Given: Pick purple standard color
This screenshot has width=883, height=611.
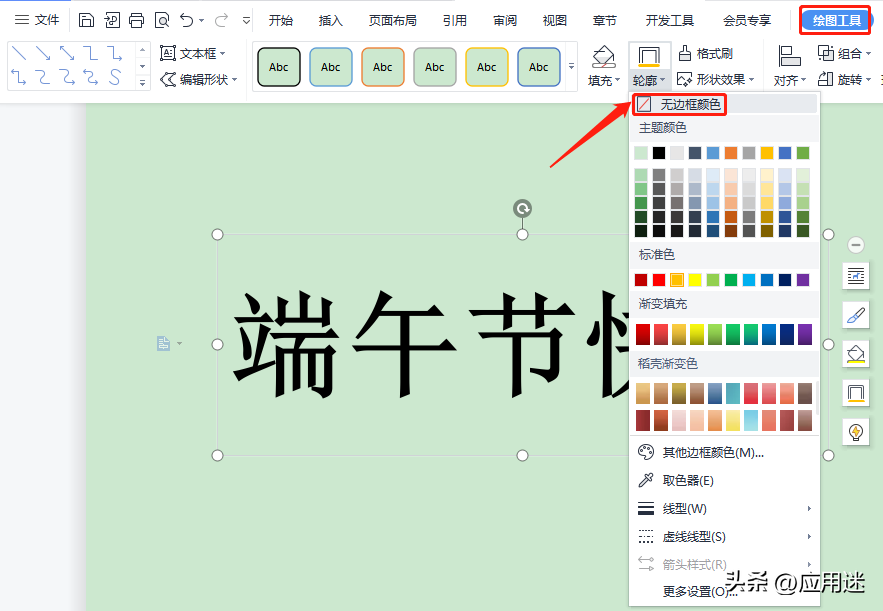Looking at the screenshot, I should point(803,280).
